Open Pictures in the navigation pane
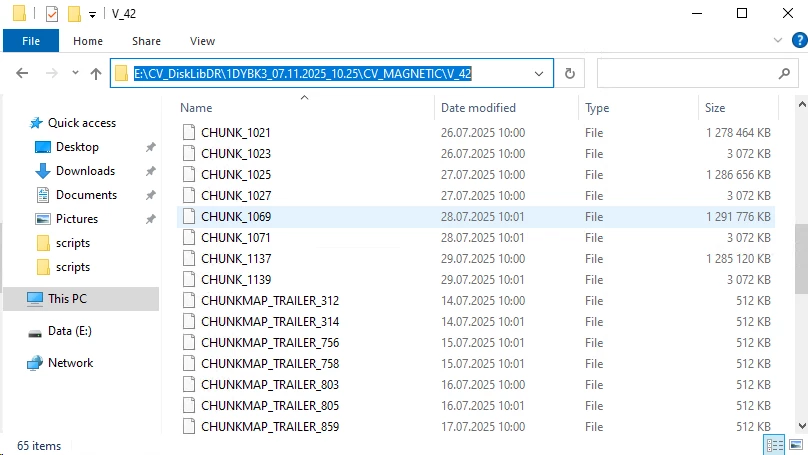The height and width of the screenshot is (455, 808). (x=77, y=218)
